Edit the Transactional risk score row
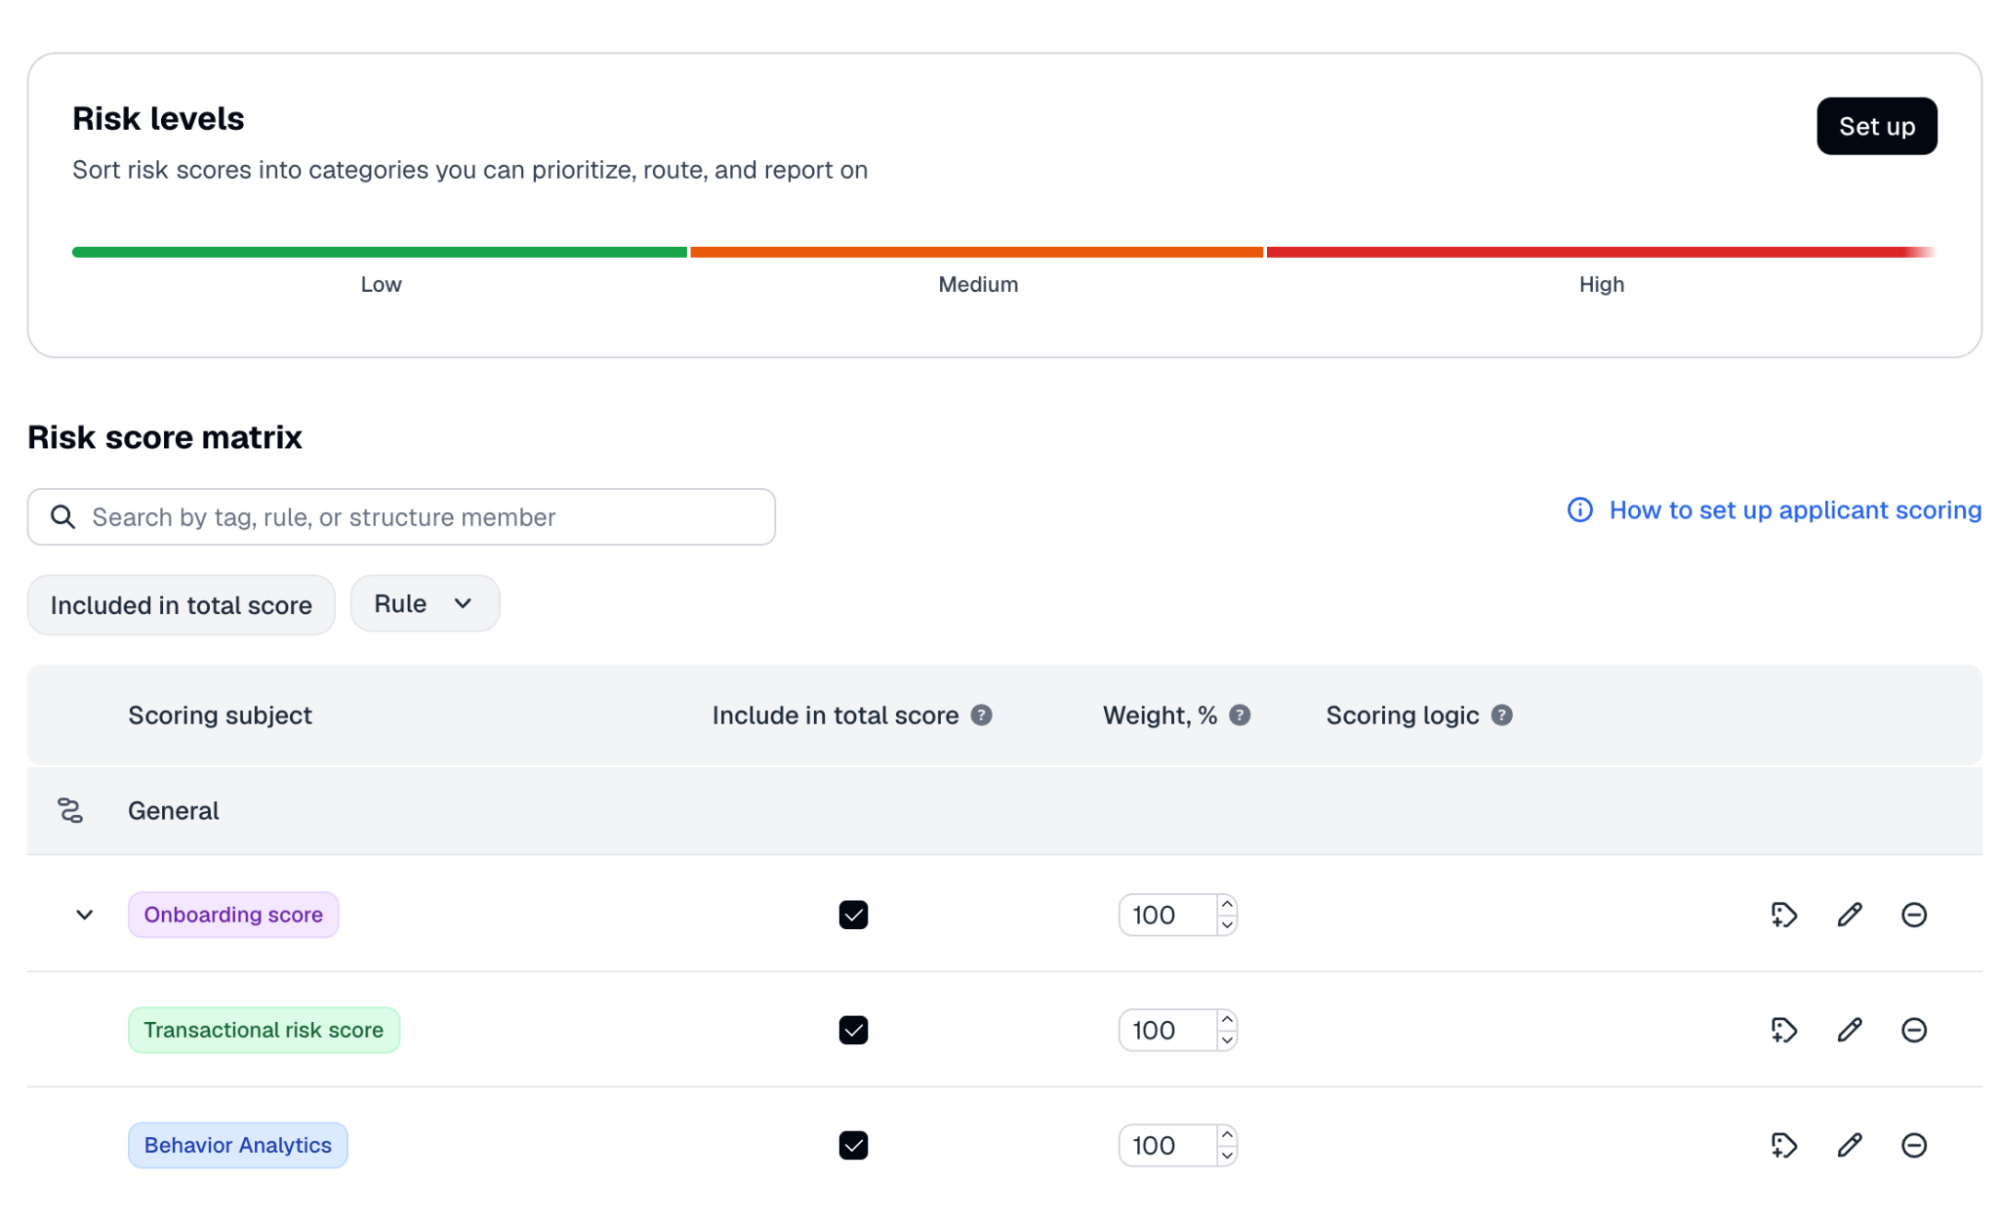1999x1220 pixels. (1849, 1029)
